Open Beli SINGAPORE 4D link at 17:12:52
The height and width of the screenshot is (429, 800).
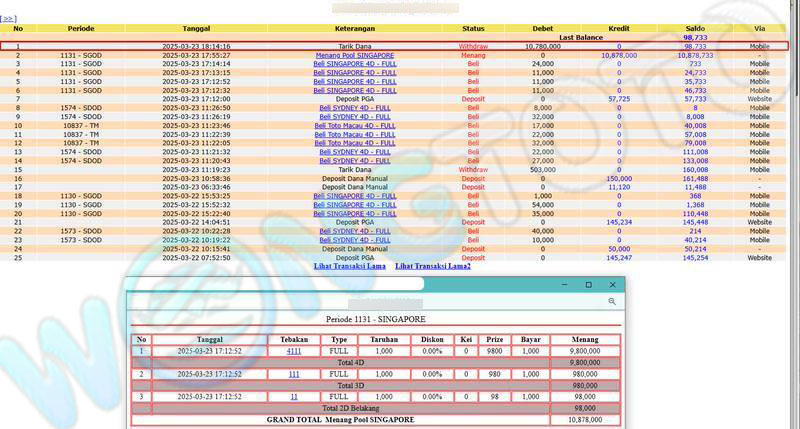[355, 82]
